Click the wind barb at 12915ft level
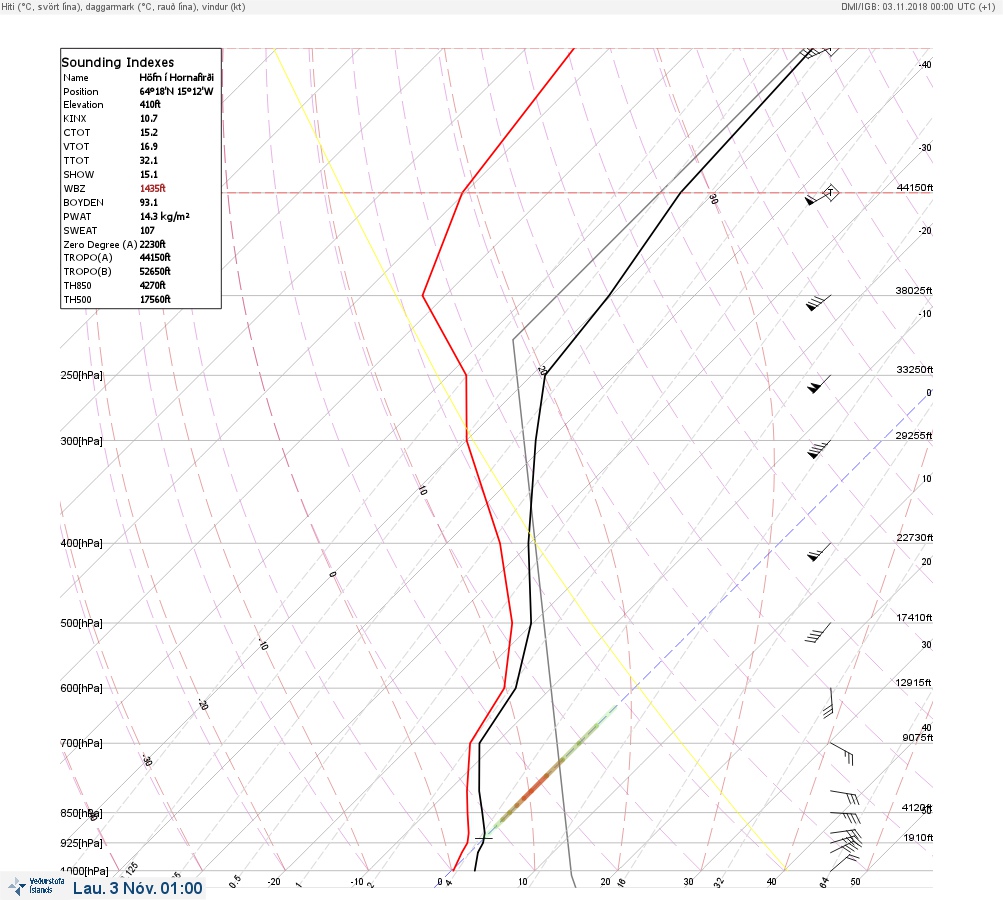1003x900 pixels. click(x=828, y=703)
